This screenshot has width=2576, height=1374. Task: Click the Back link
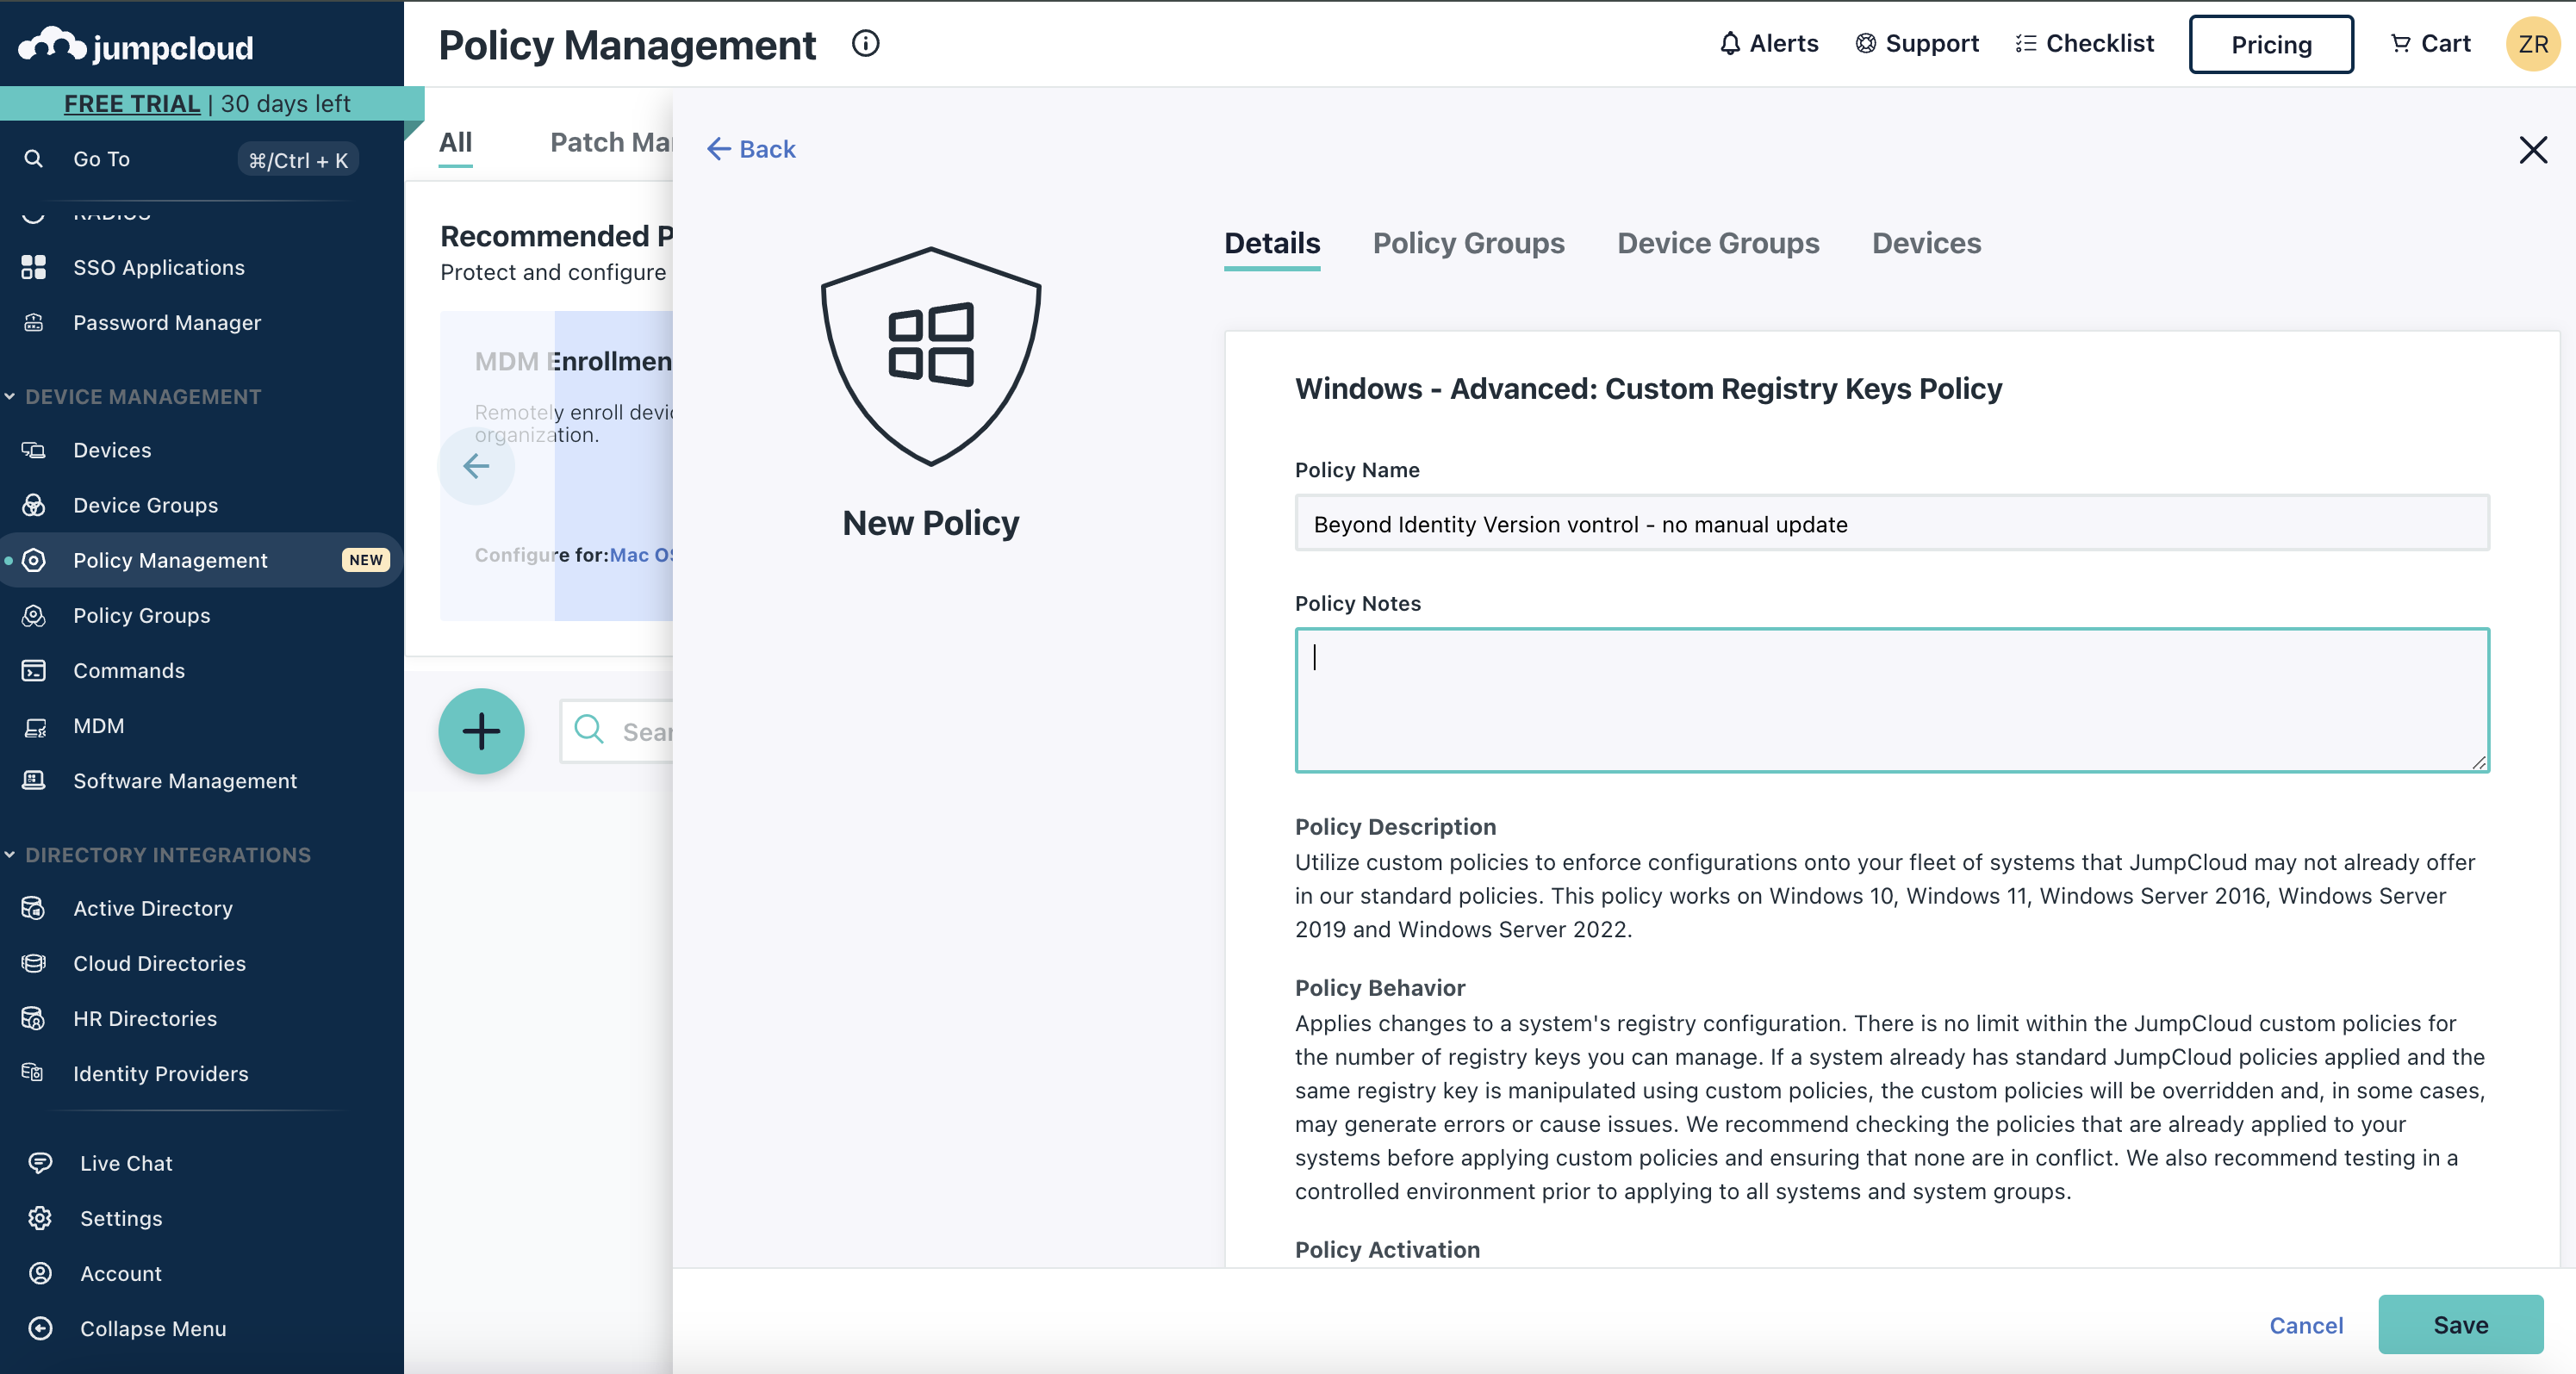click(x=751, y=149)
